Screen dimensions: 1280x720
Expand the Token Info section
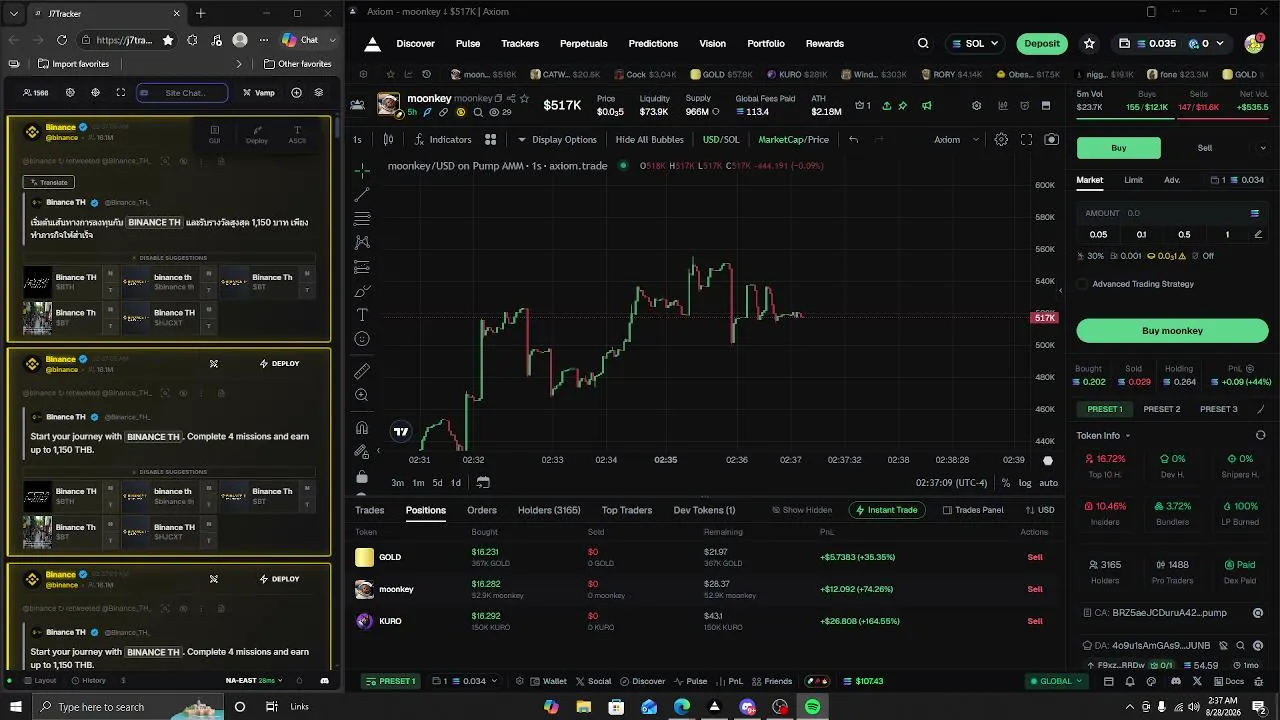coord(1103,436)
